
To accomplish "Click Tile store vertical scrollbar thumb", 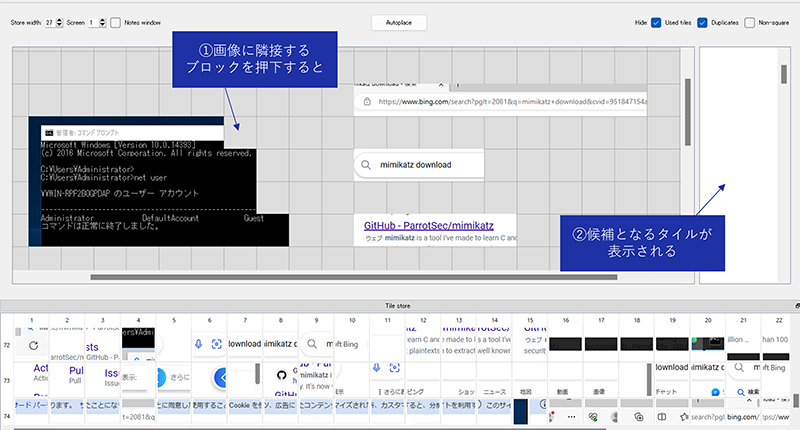I will point(795,400).
